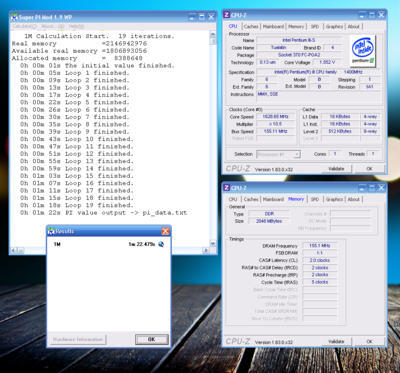Click Validate in the upper CPU-Z window
Viewport: 400px width, 373px height.
tap(336, 169)
